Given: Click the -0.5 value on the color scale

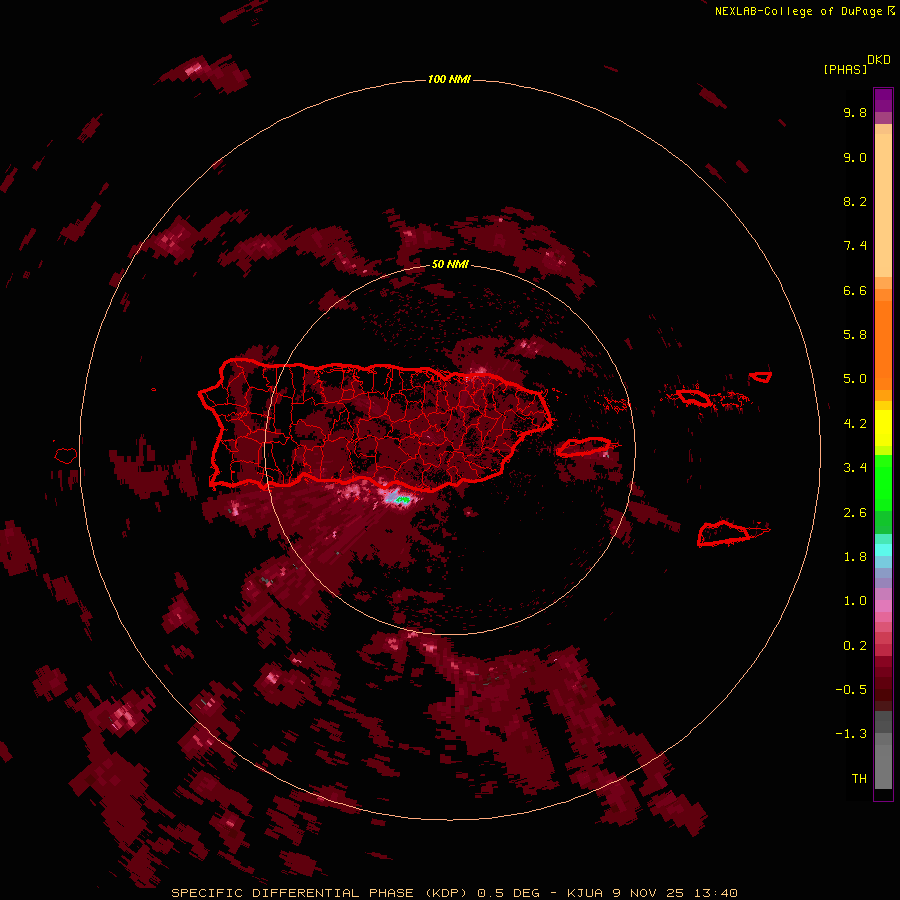Looking at the screenshot, I should coord(851,690).
